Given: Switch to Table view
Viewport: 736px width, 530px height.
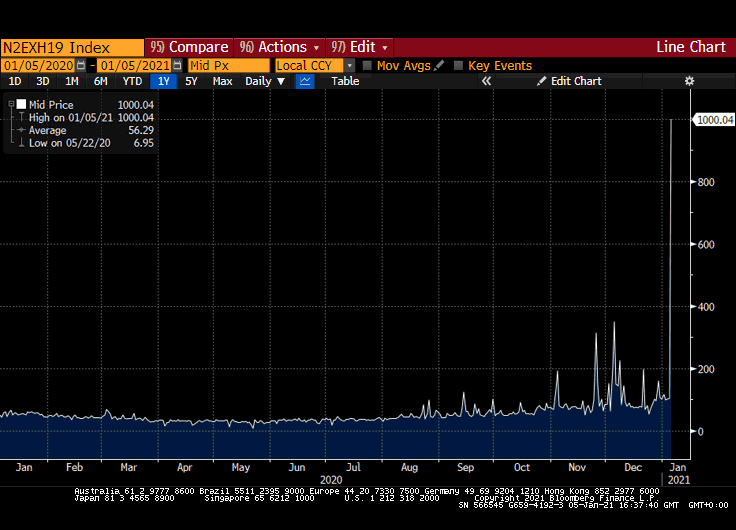Looking at the screenshot, I should pyautogui.click(x=345, y=81).
